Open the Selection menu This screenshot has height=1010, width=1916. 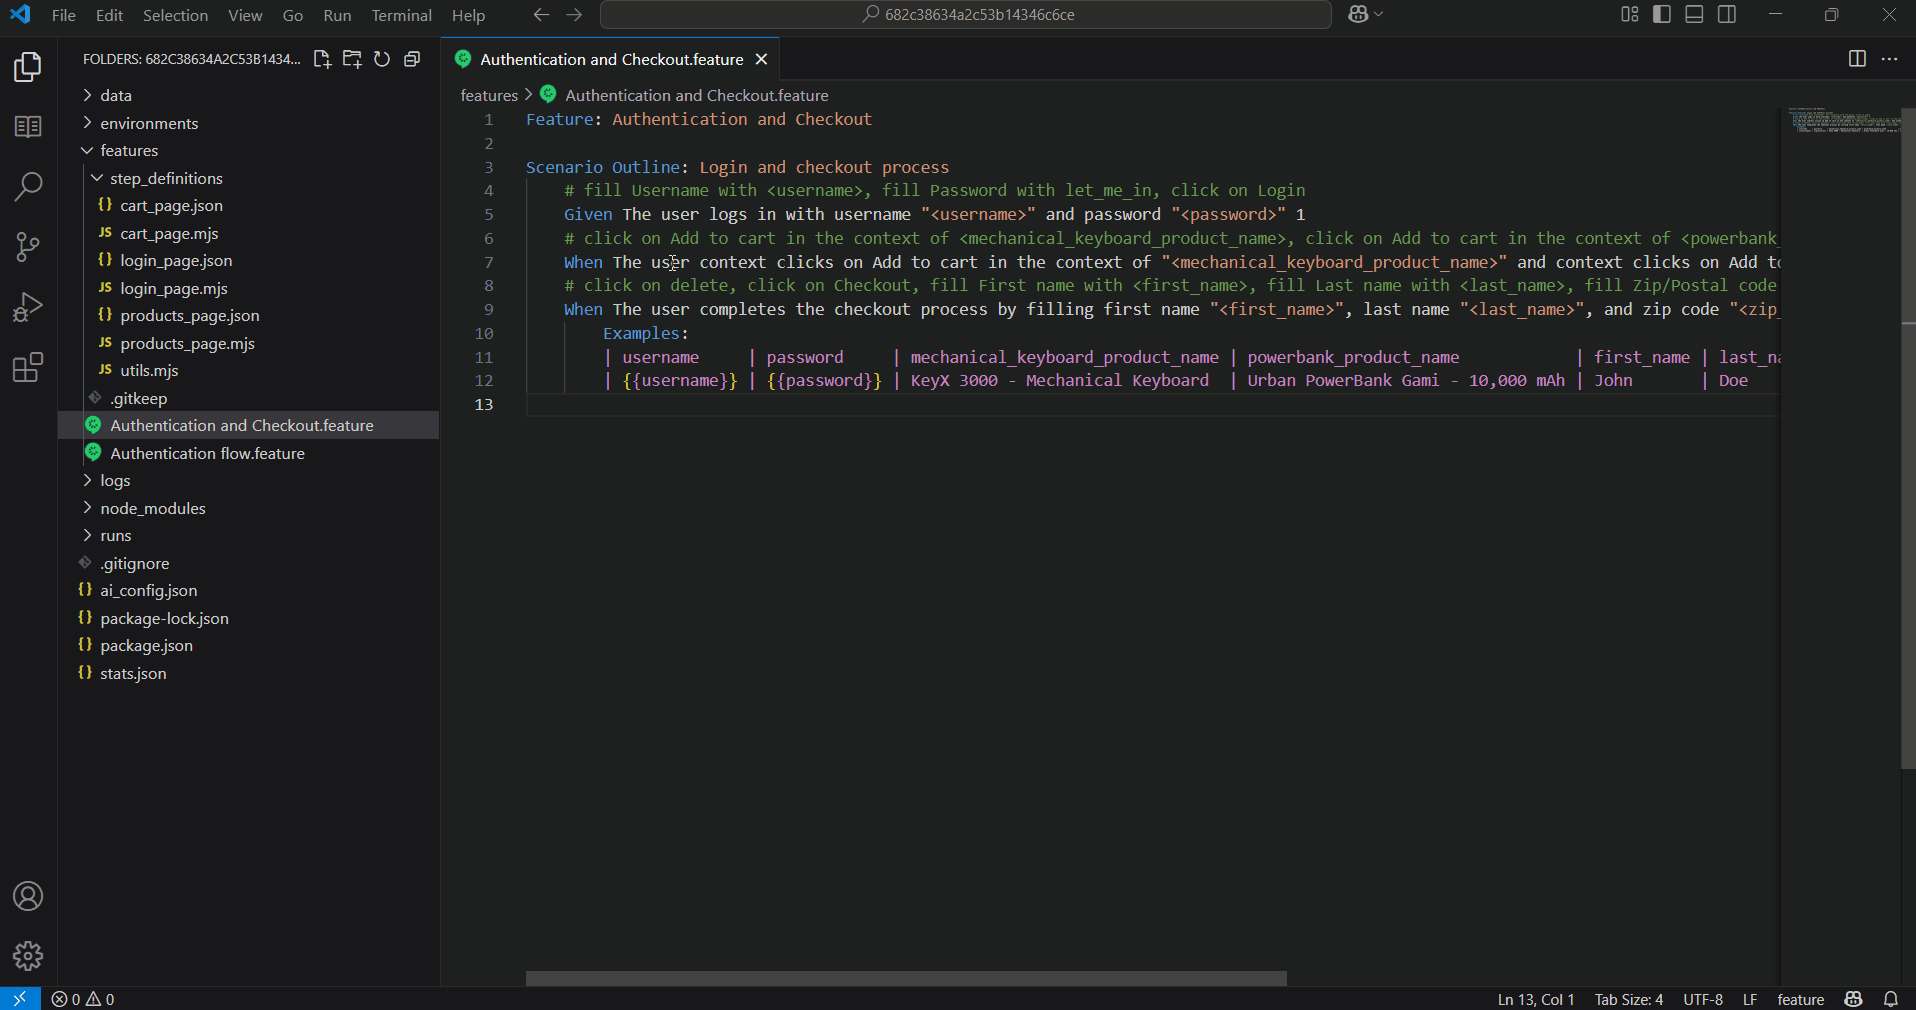point(175,15)
